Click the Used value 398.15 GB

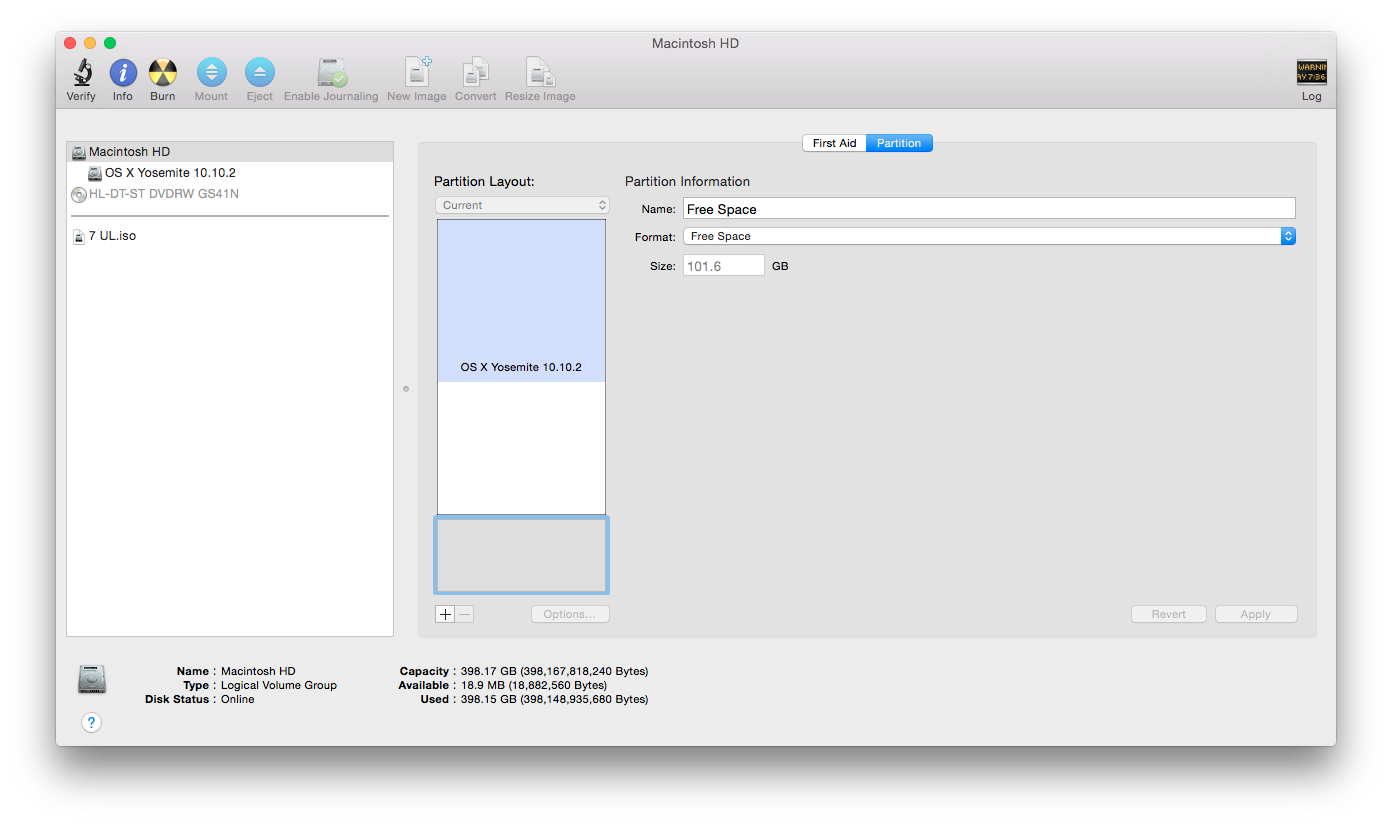click(554, 699)
